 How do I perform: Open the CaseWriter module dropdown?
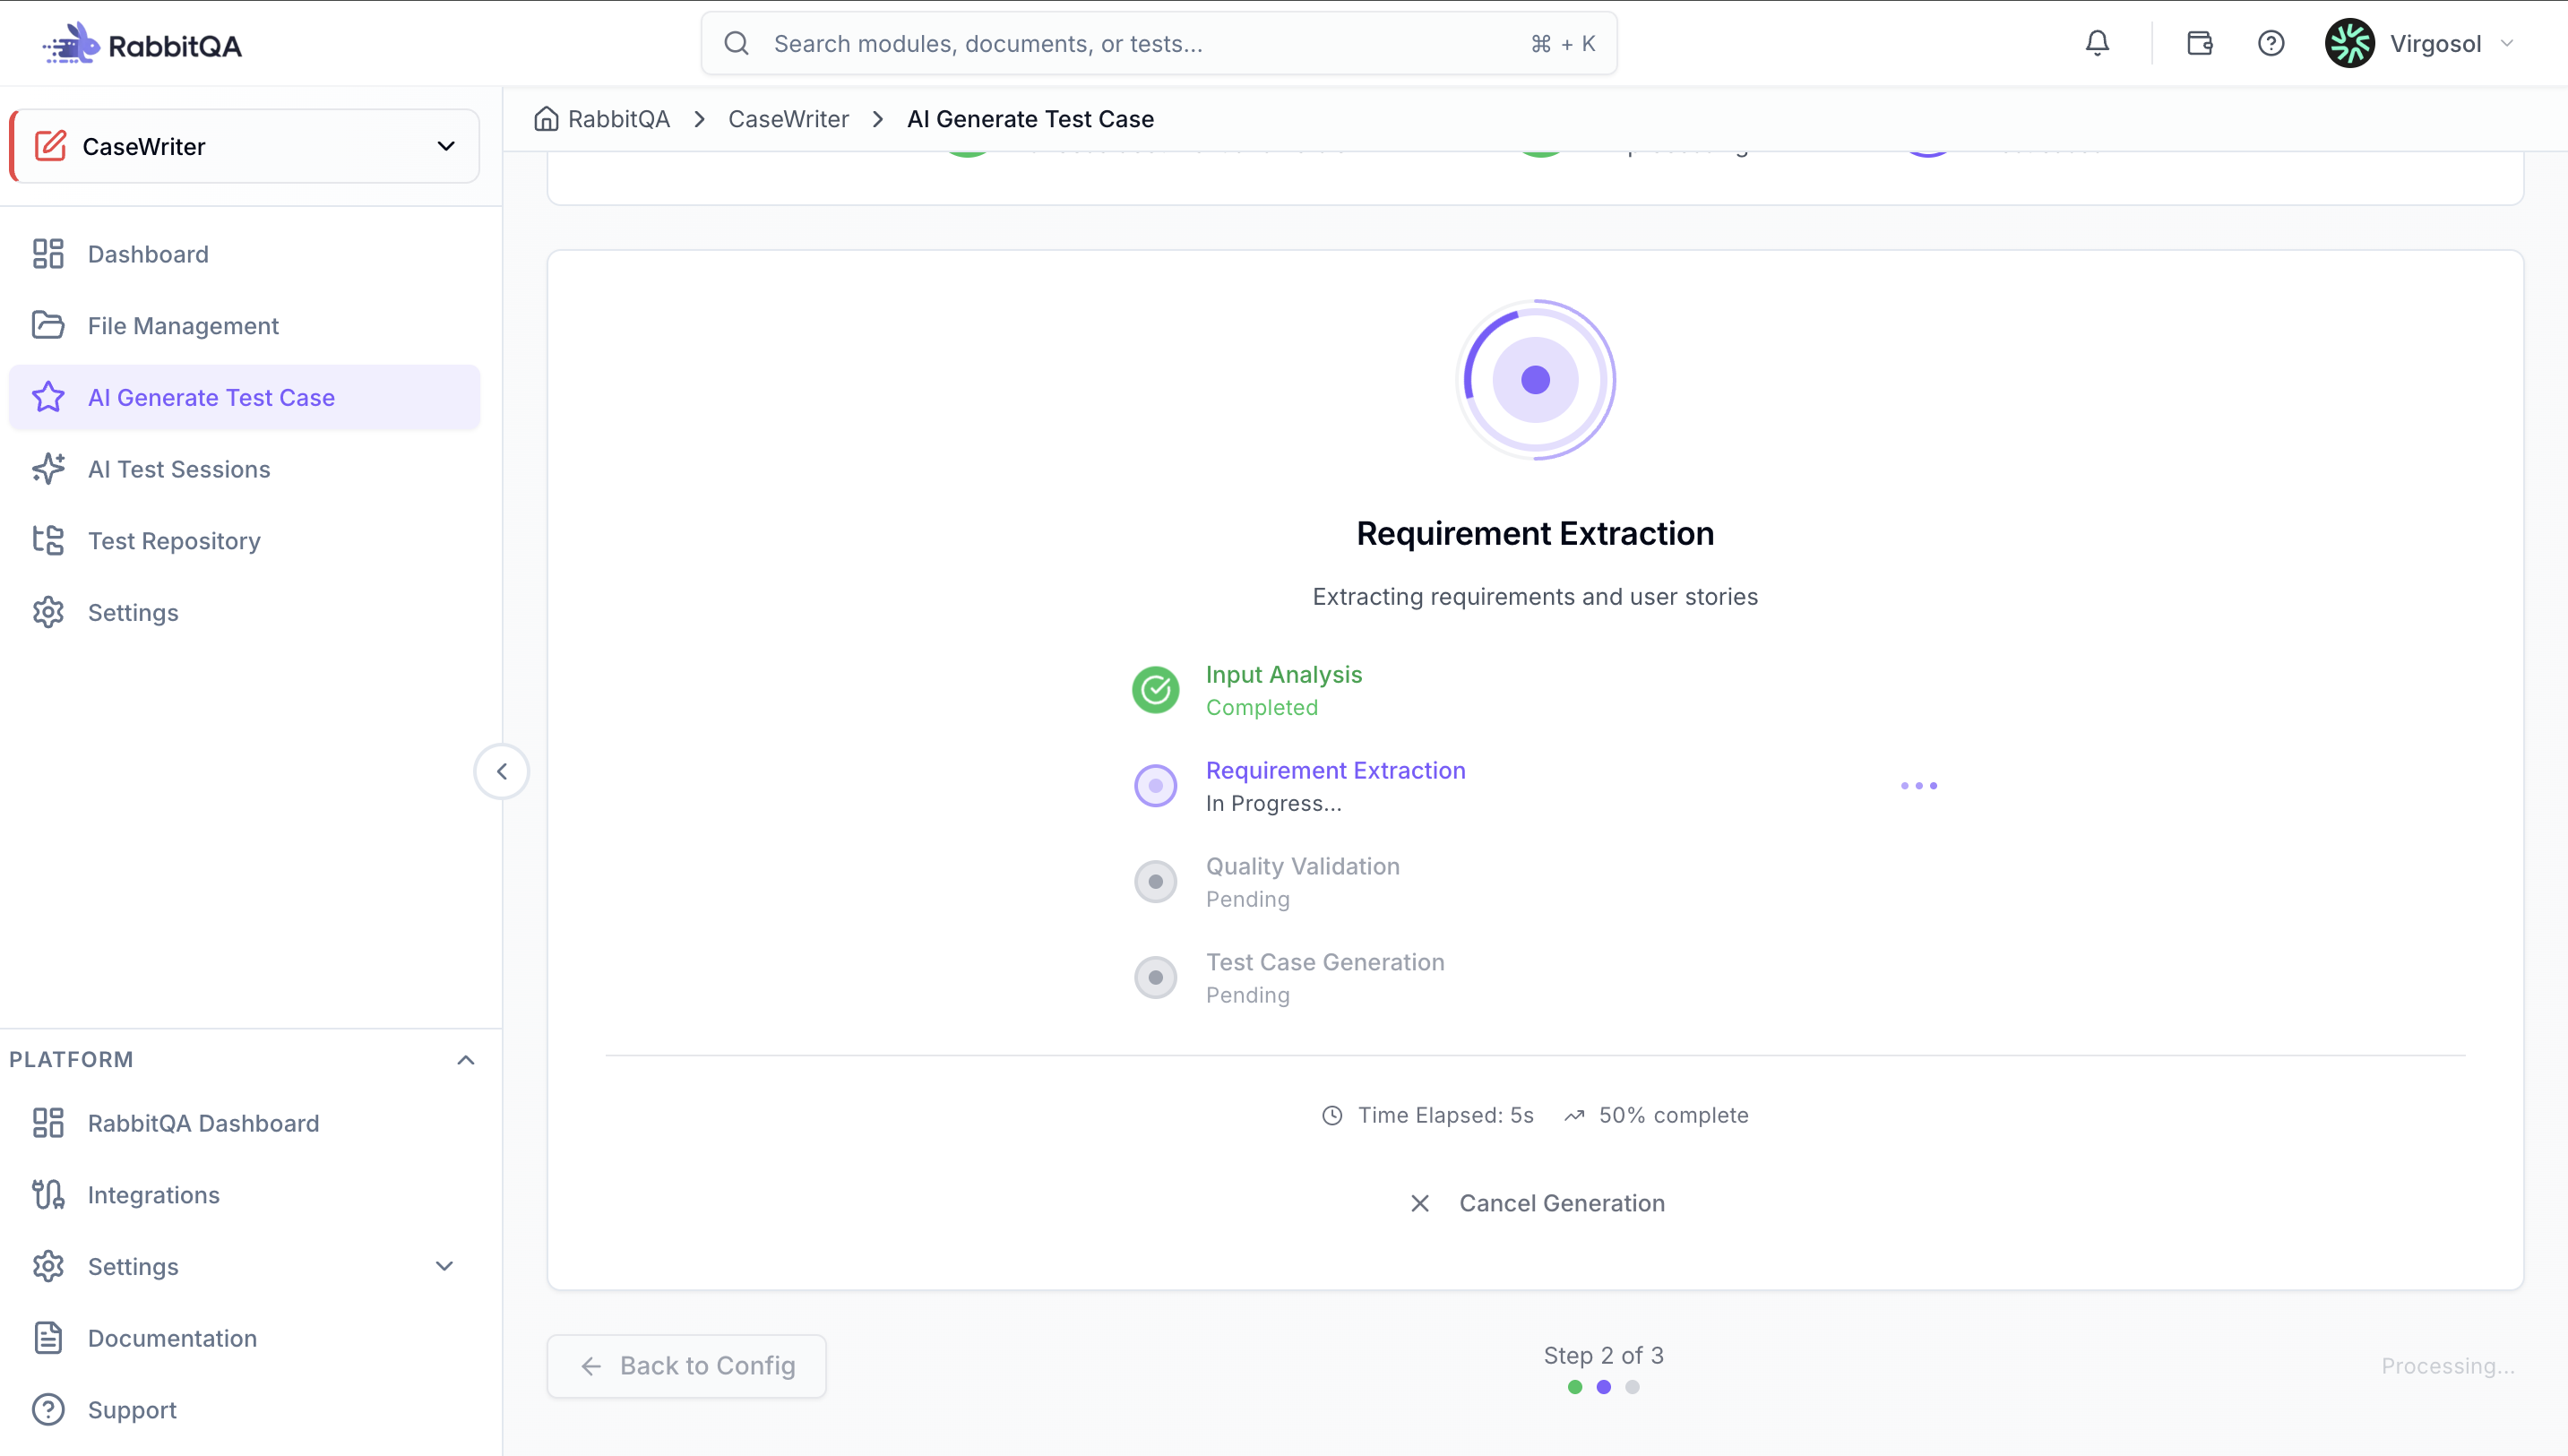click(245, 146)
